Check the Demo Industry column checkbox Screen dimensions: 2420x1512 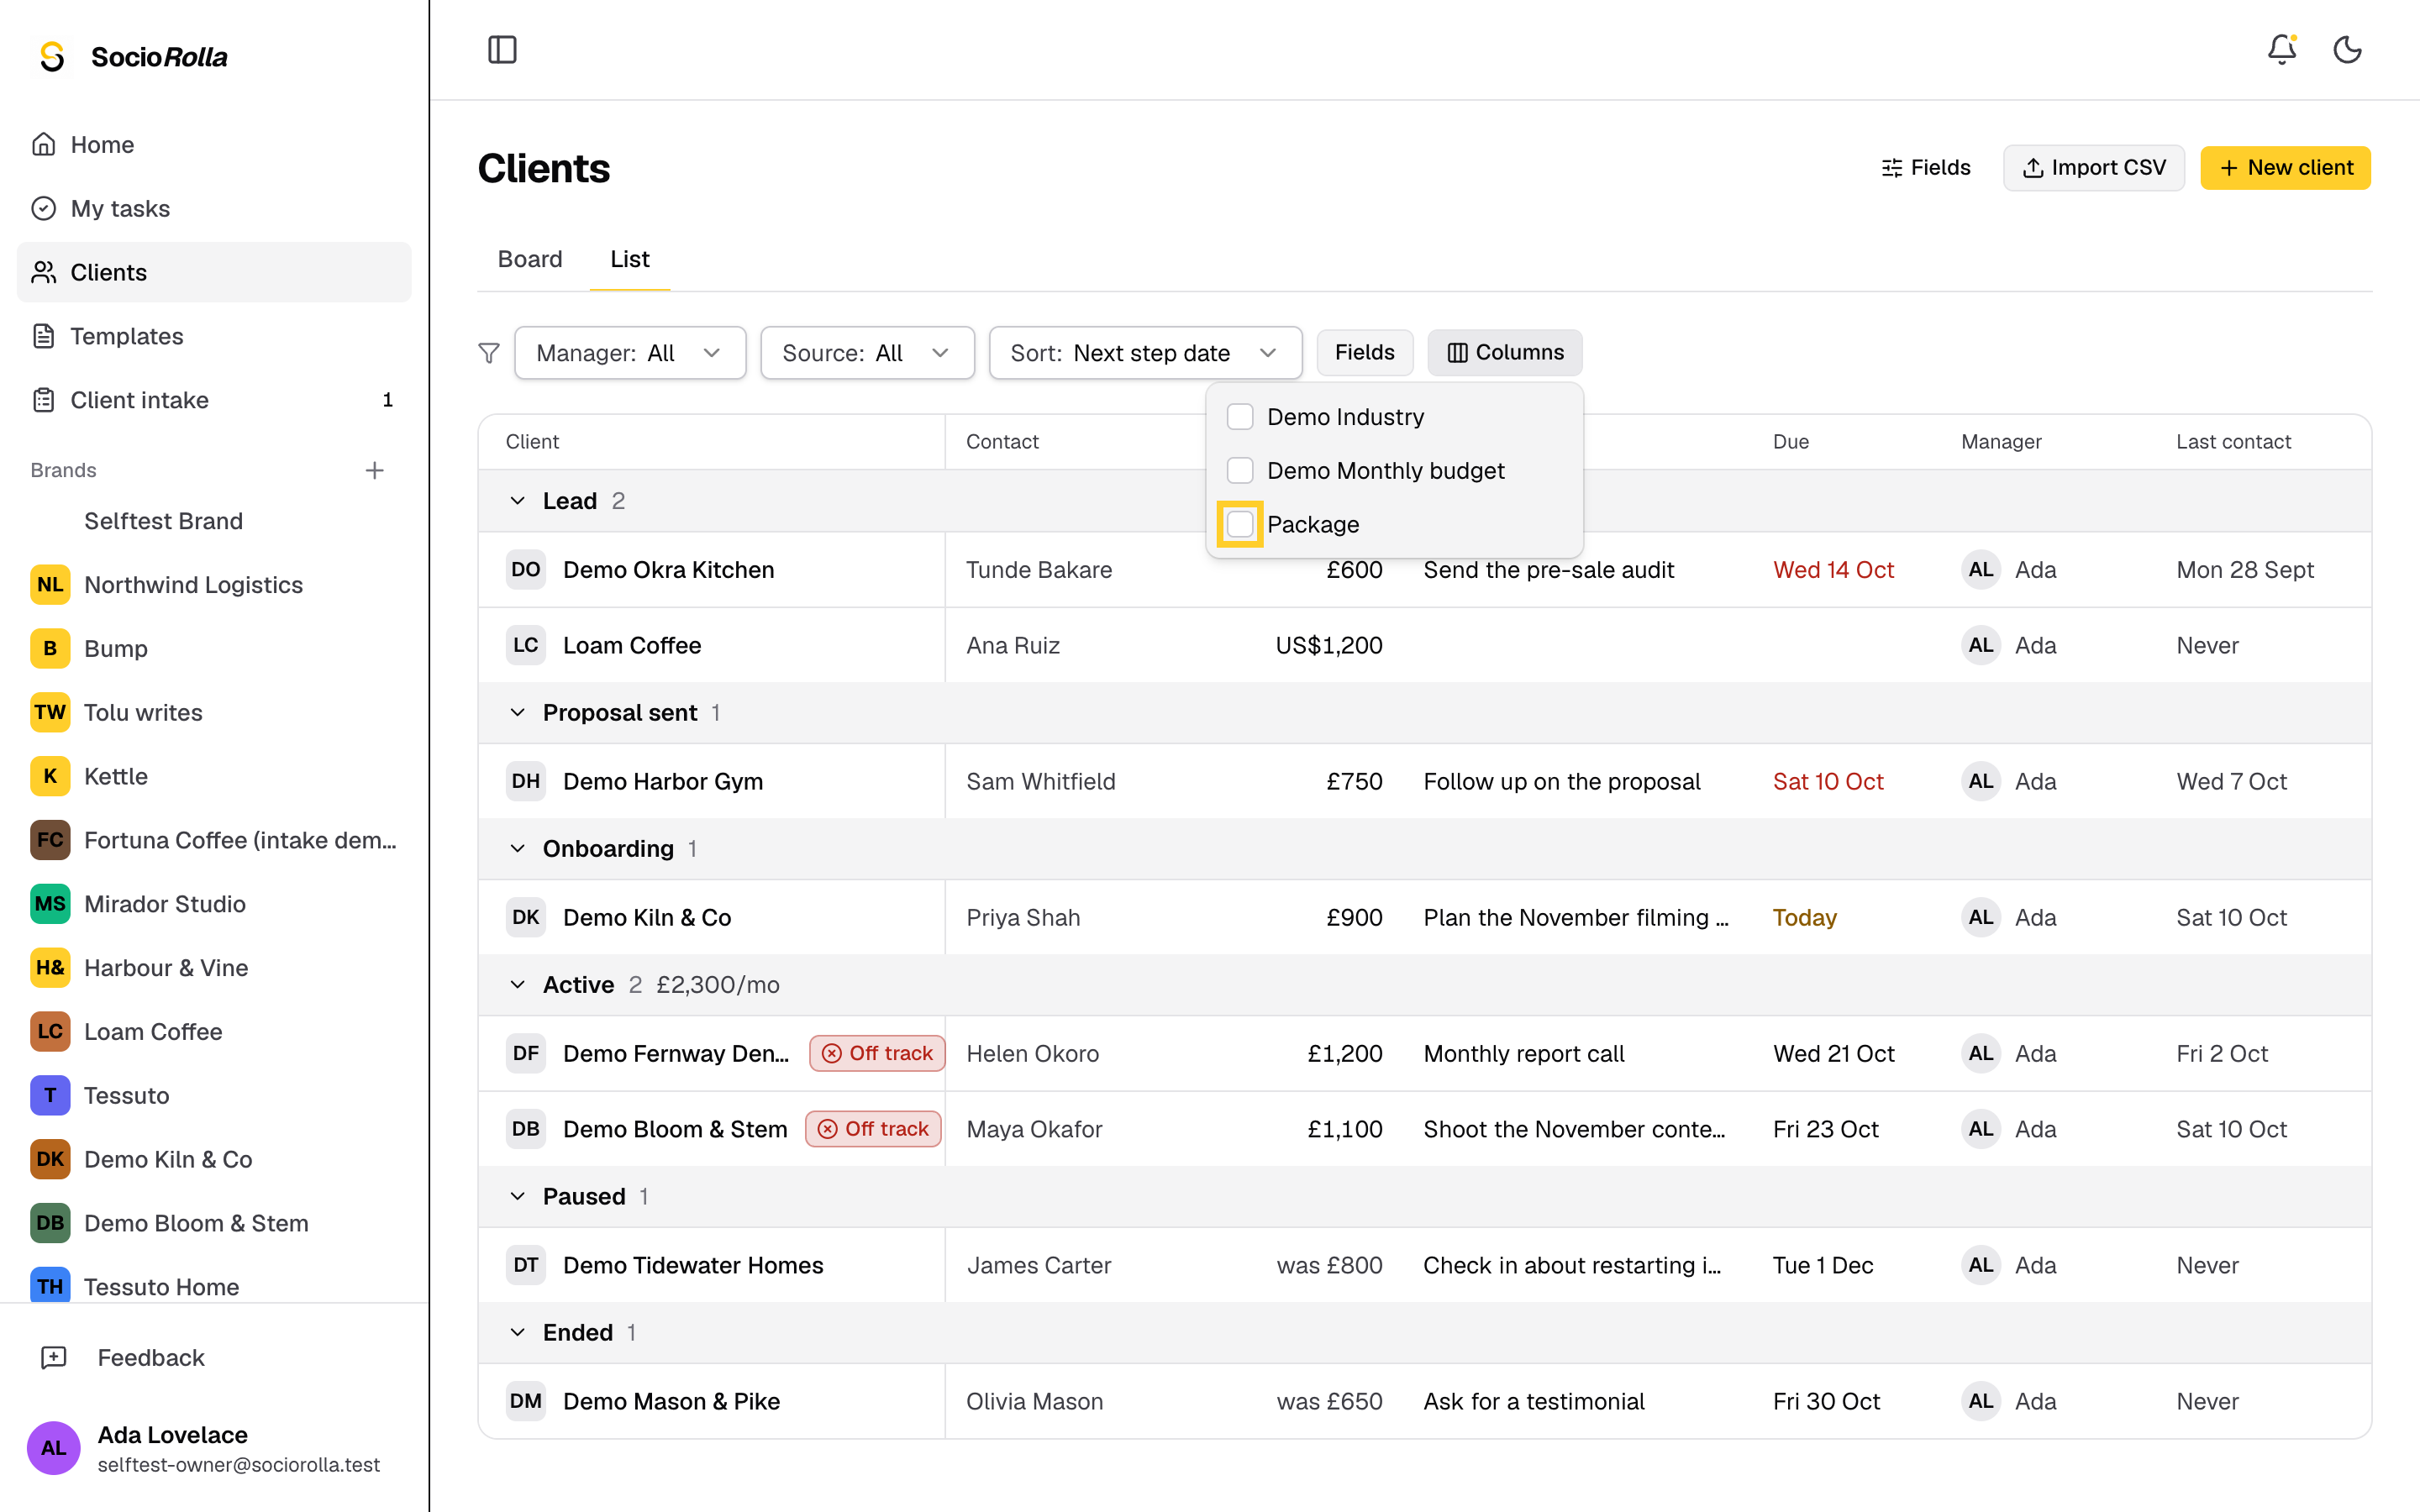point(1240,417)
